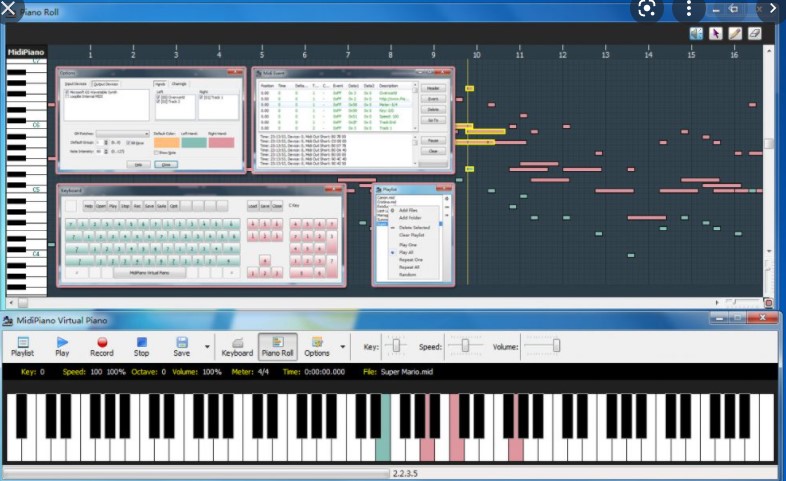Open the GM Patches combo box

[123, 134]
